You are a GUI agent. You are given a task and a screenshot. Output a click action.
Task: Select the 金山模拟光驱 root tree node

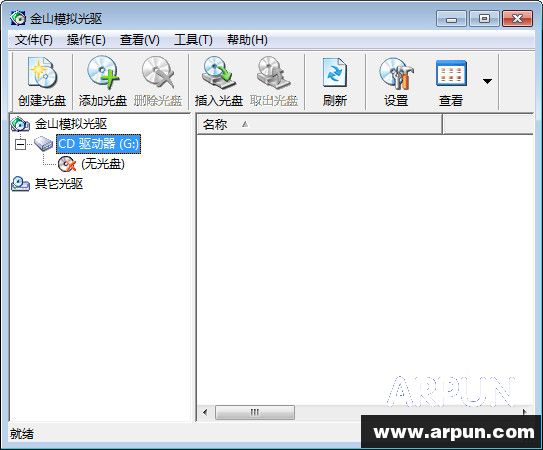pyautogui.click(x=71, y=124)
